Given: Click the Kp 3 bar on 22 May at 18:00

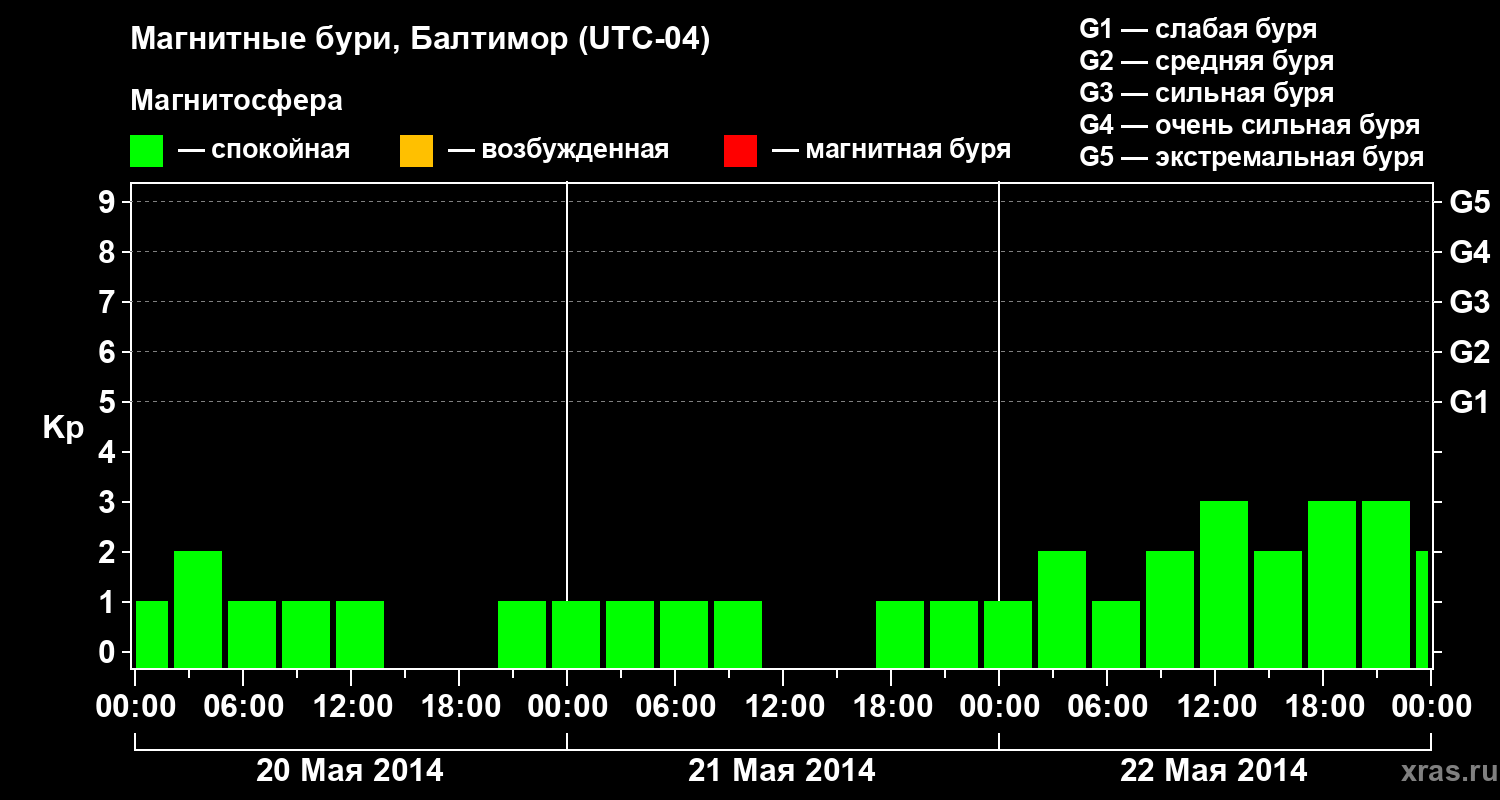Looking at the screenshot, I should tap(1332, 584).
